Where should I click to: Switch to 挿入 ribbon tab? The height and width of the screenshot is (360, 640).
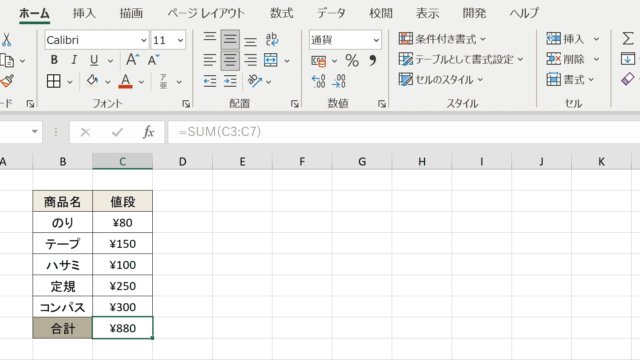click(x=84, y=13)
